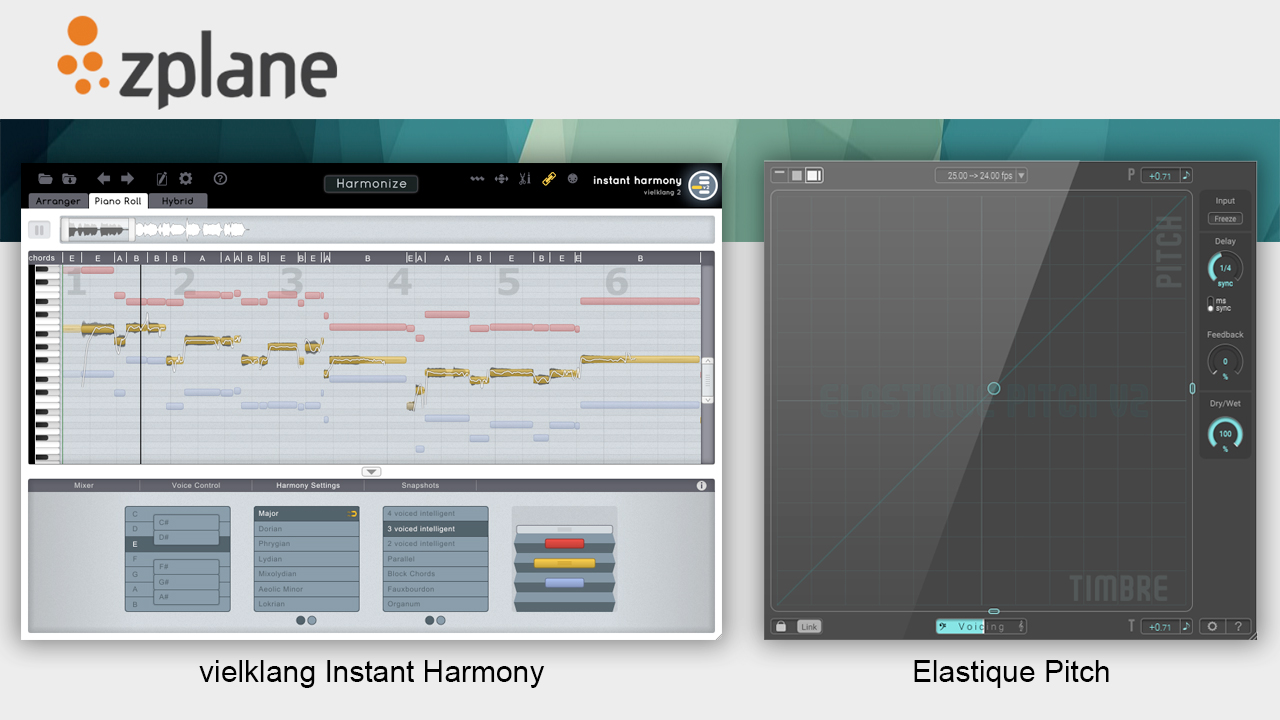
Task: Open the fps conversion dropdown
Action: [1021, 176]
